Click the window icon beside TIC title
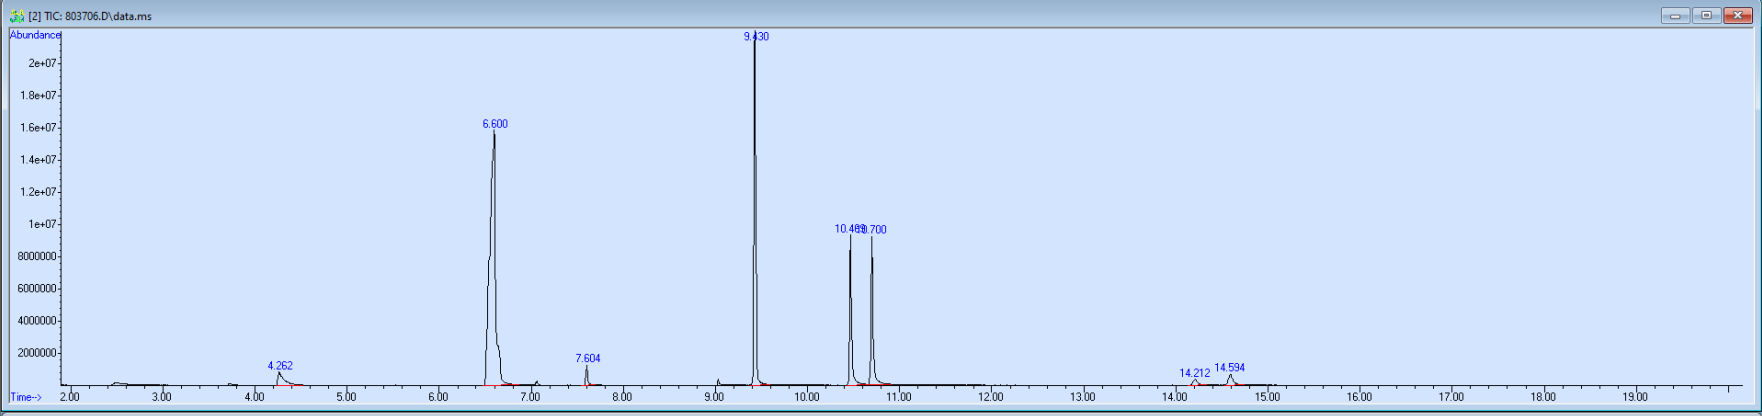Screen dimensions: 1762x416 pos(17,16)
